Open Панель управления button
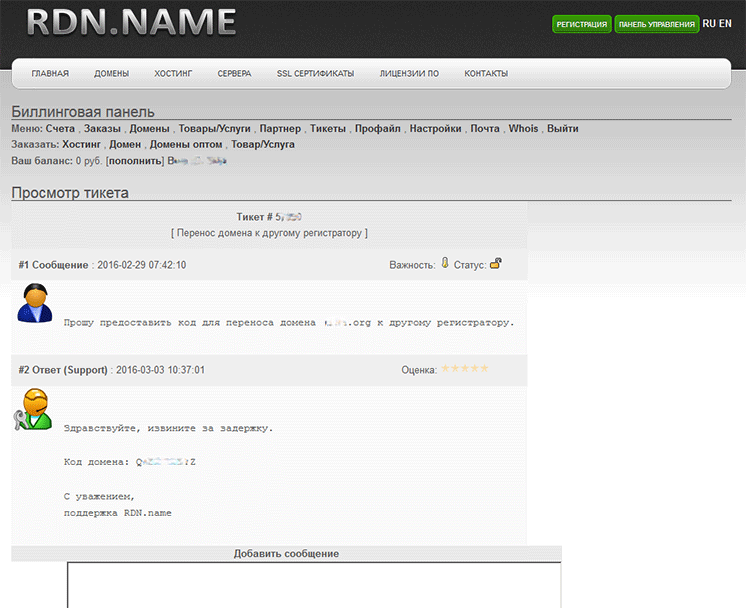The image size is (746, 608). point(657,24)
